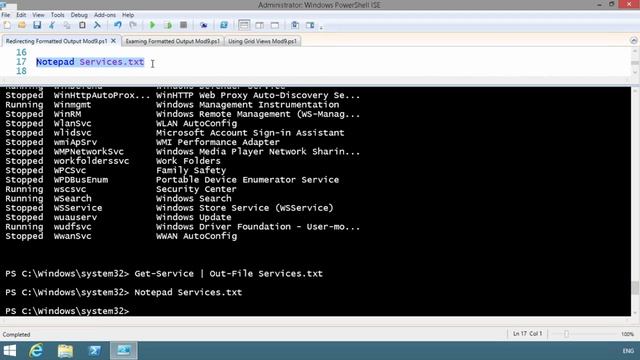The width and height of the screenshot is (640, 360).
Task: Open the Debug menu
Action: [79, 15]
